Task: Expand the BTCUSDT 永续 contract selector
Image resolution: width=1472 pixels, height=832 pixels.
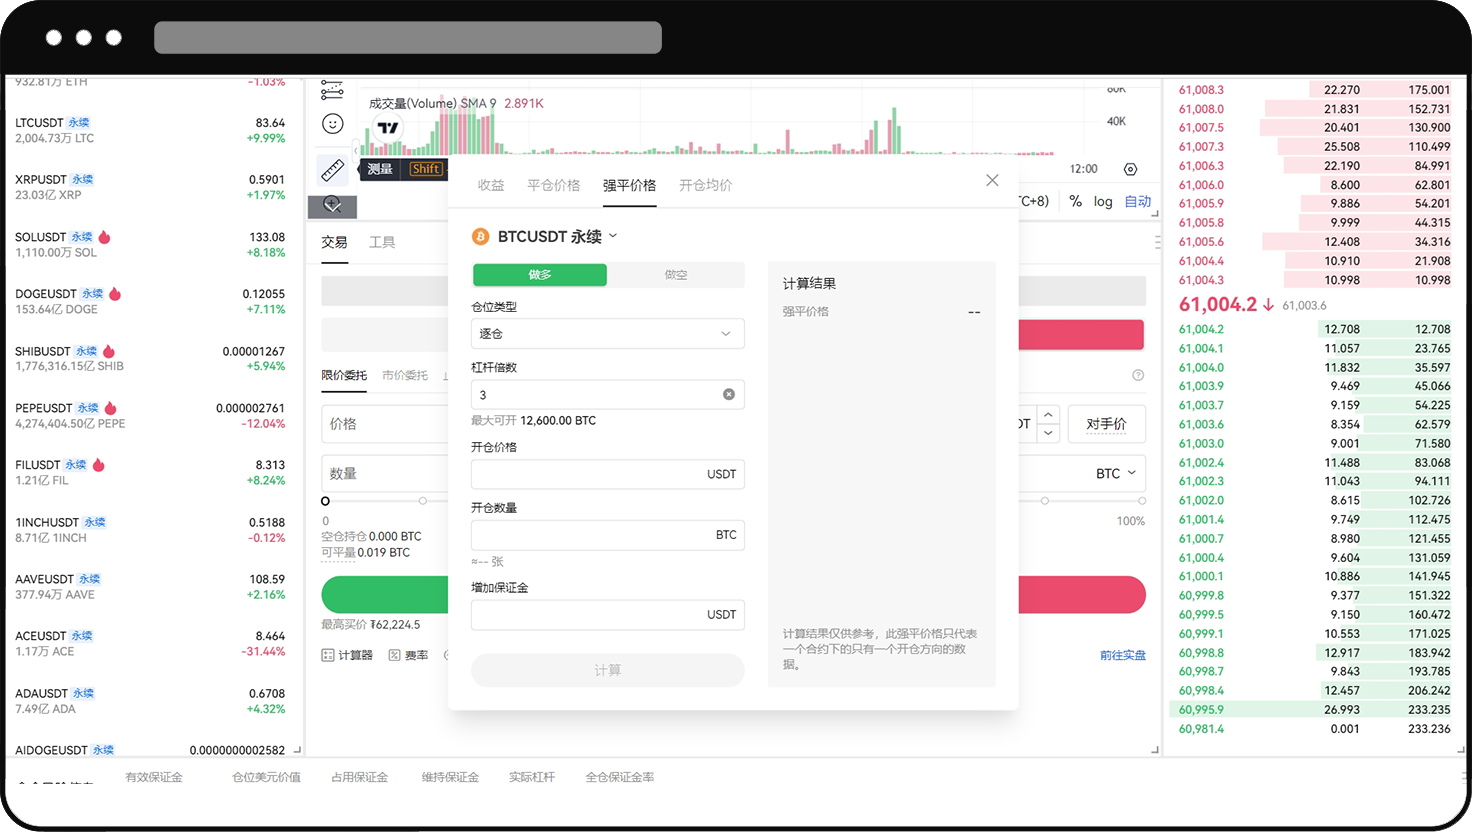Action: pos(558,237)
